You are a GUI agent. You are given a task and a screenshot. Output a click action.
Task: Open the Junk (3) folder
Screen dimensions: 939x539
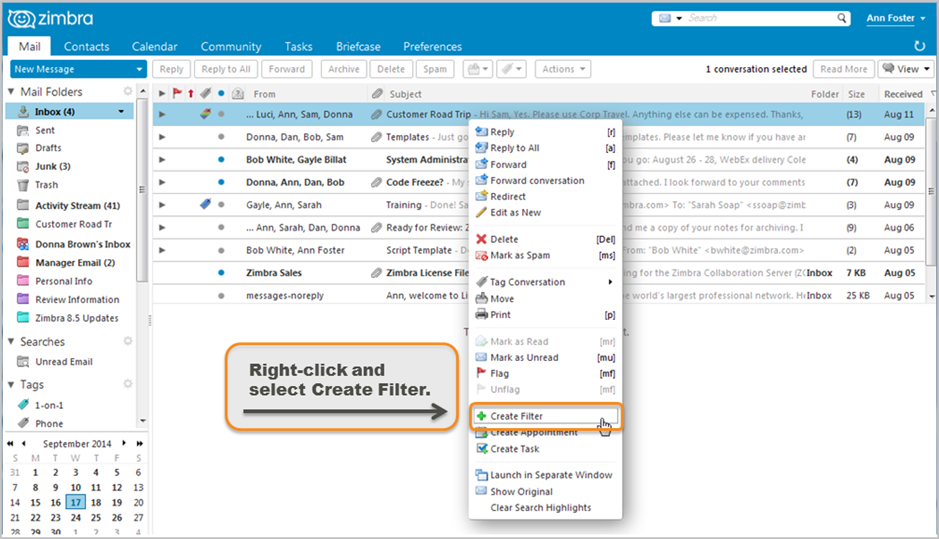(53, 166)
